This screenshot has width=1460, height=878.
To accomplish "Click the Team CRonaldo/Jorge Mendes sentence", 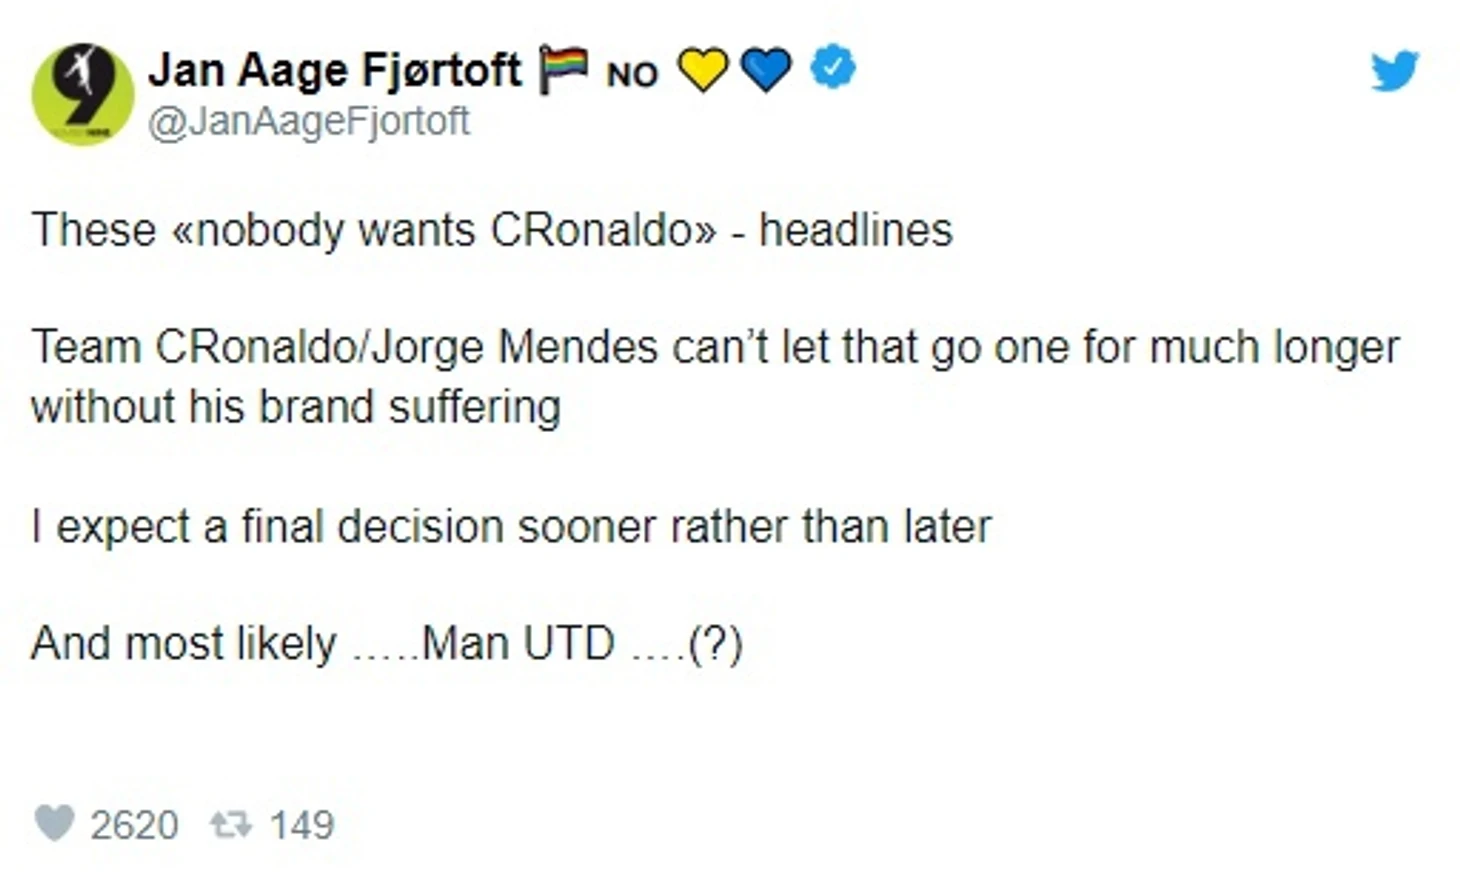I will pyautogui.click(x=715, y=348).
